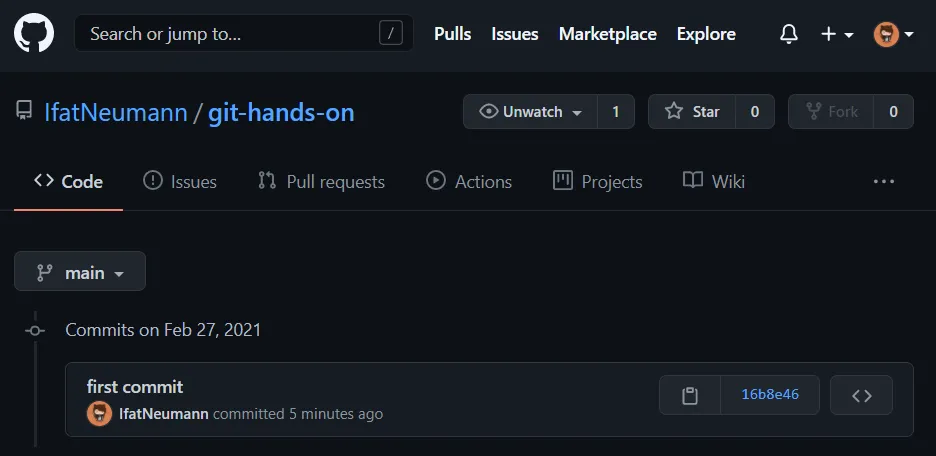Open the IfatNeumann owner profile link
The image size is (936, 456).
pos(116,112)
